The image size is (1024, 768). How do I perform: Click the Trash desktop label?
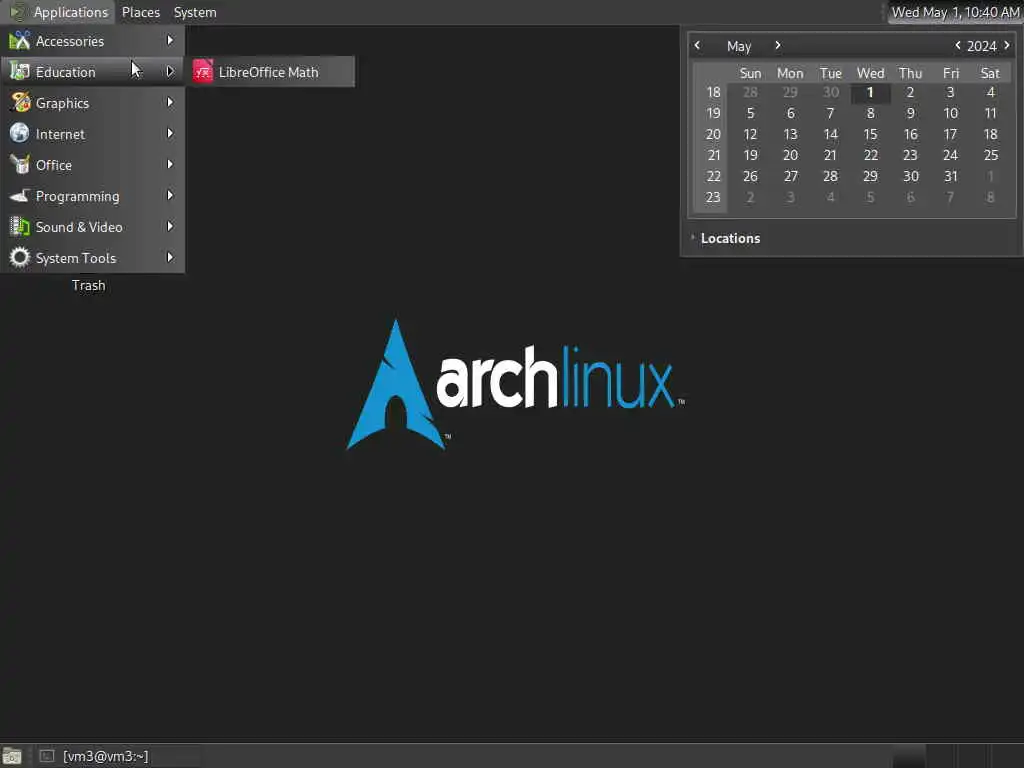(89, 285)
